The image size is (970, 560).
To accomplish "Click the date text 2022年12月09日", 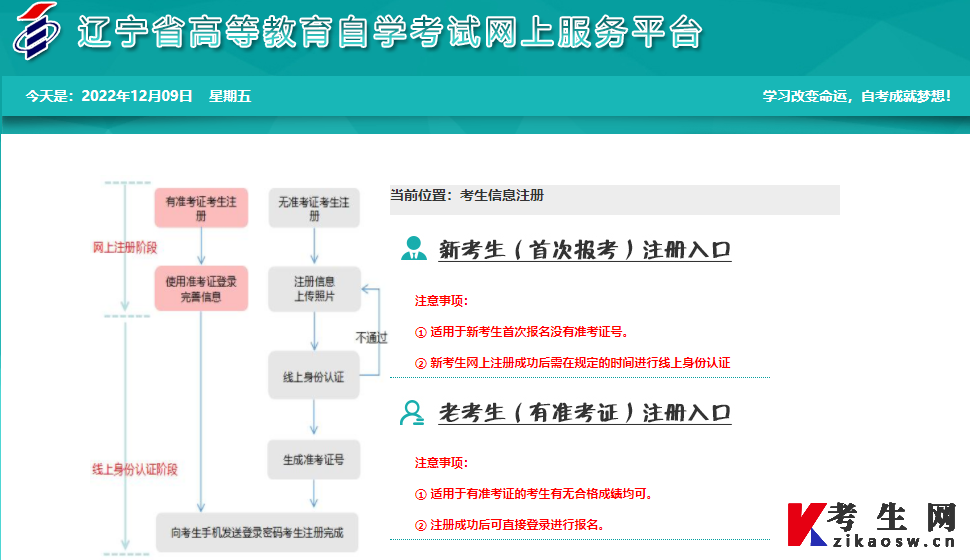I will 137,96.
